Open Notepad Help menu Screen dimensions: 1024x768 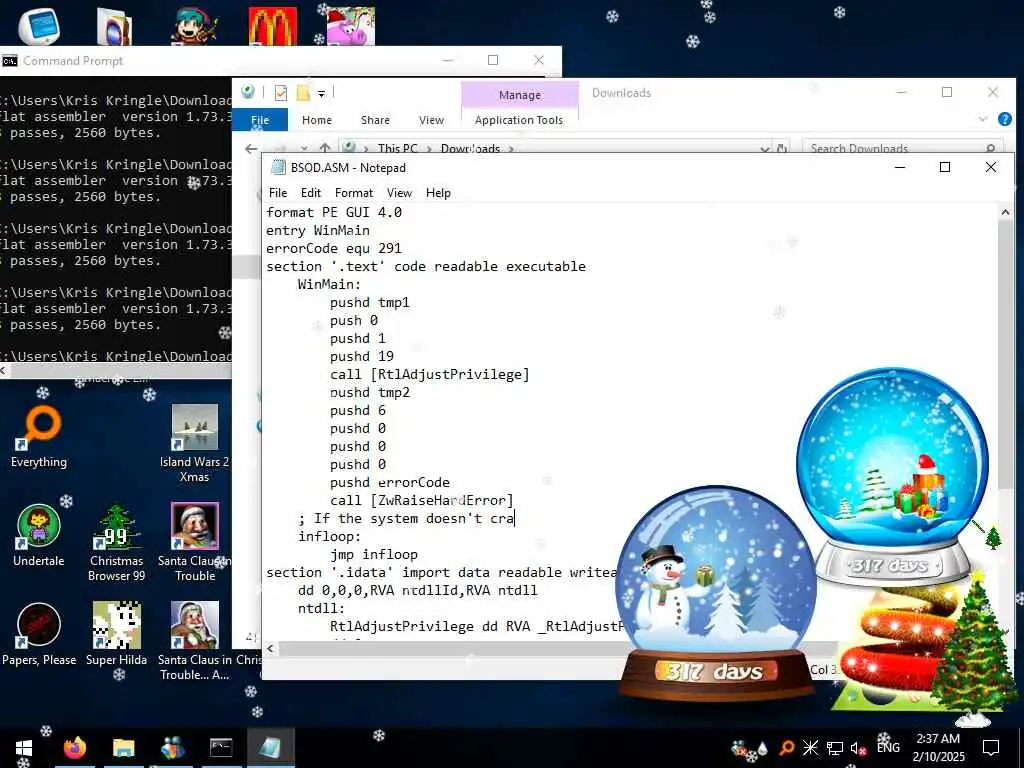tap(438, 193)
